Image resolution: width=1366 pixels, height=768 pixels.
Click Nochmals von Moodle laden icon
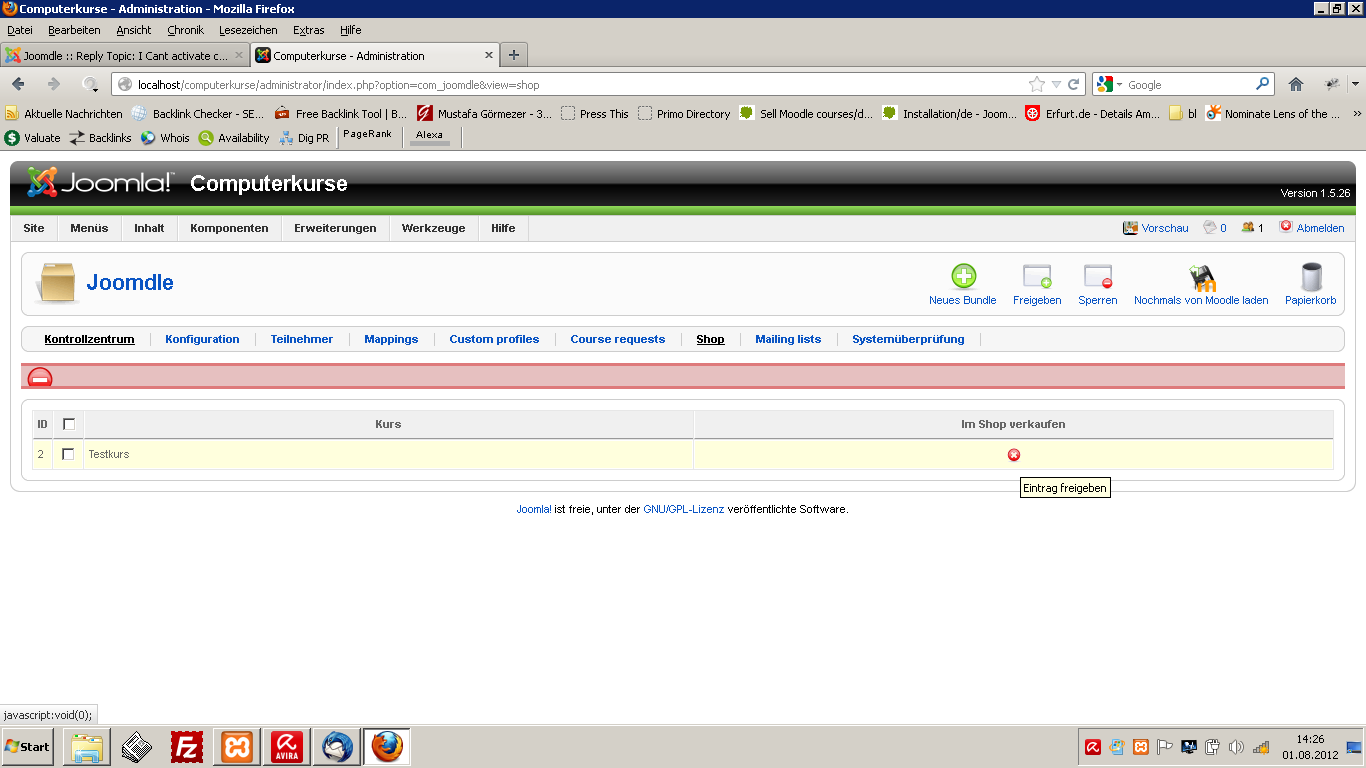pos(1200,278)
